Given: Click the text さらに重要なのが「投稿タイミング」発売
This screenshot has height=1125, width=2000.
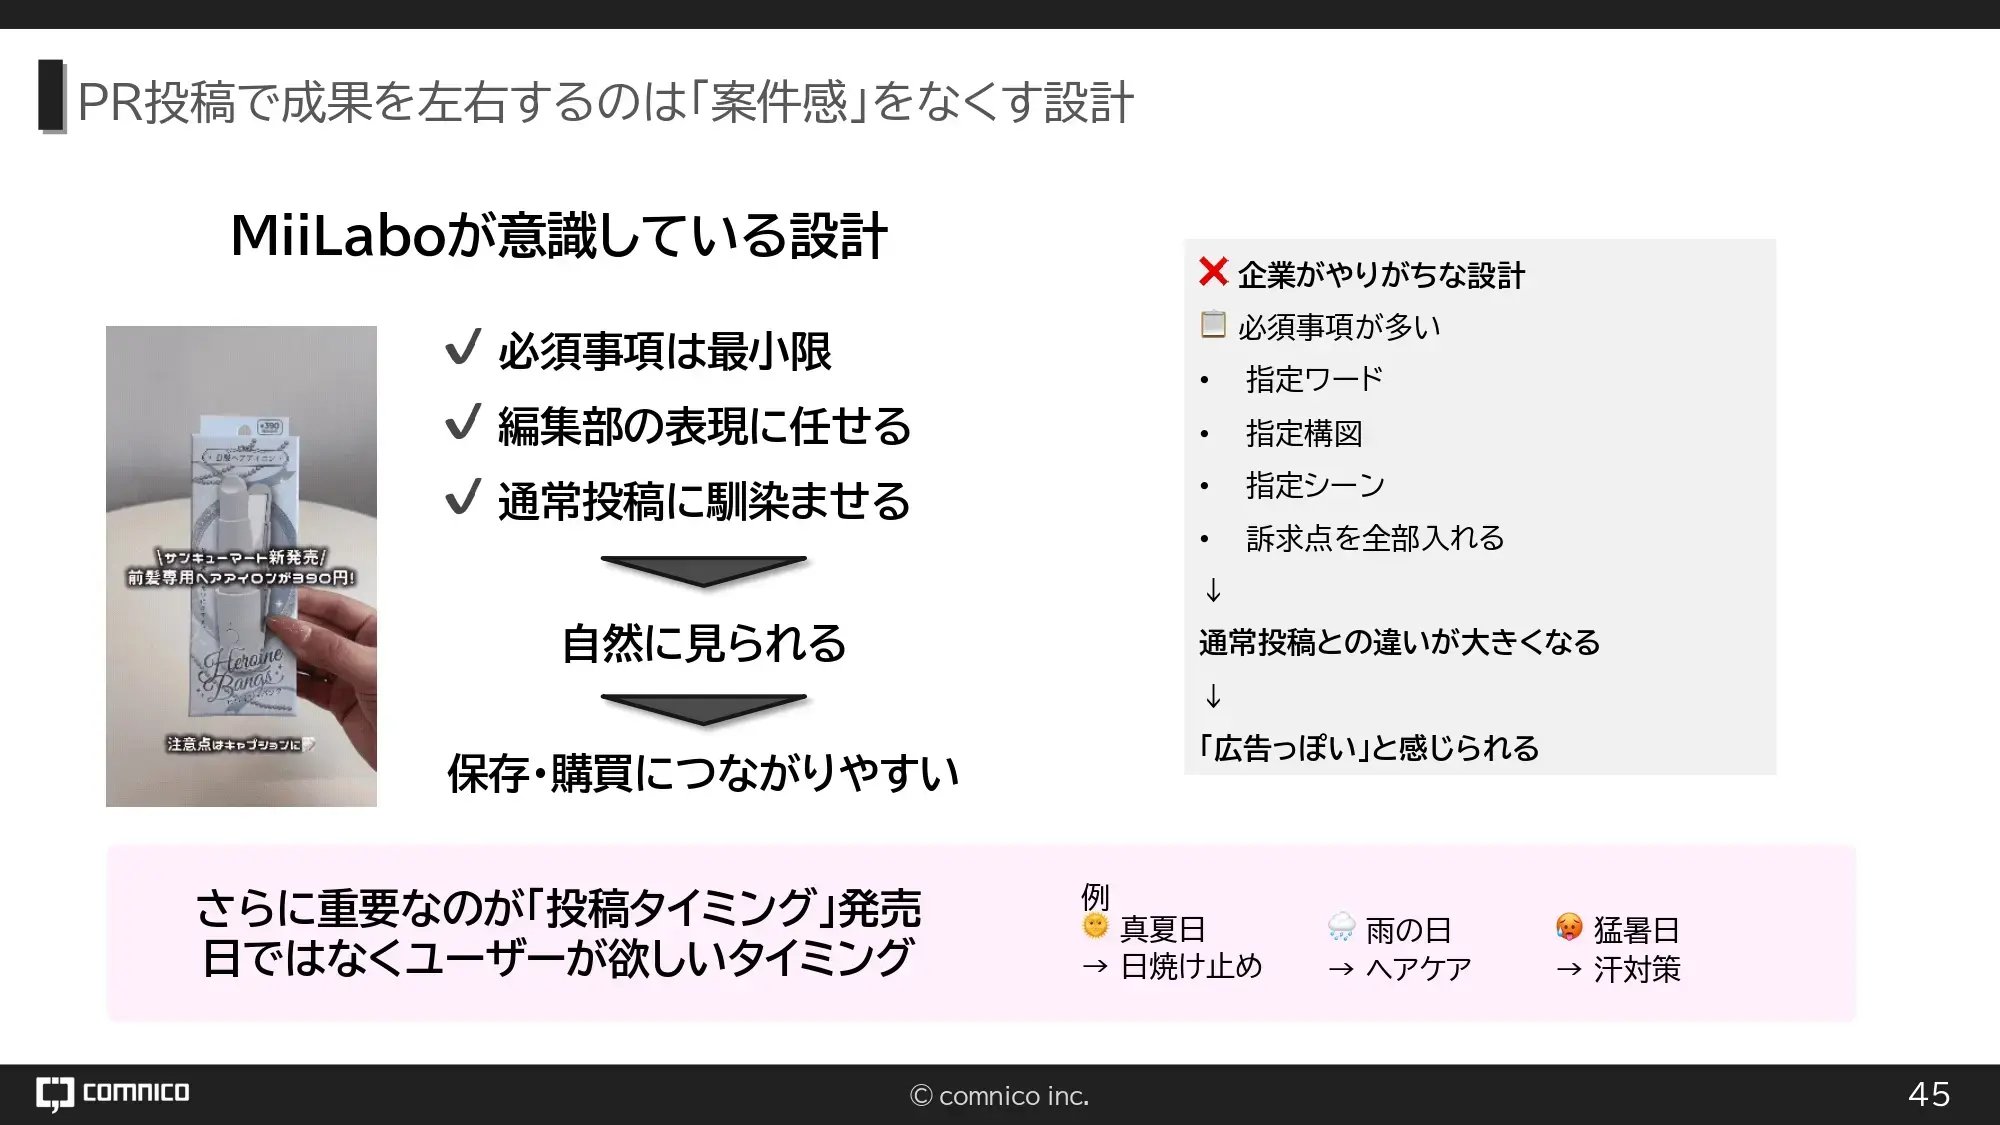Looking at the screenshot, I should point(558,909).
